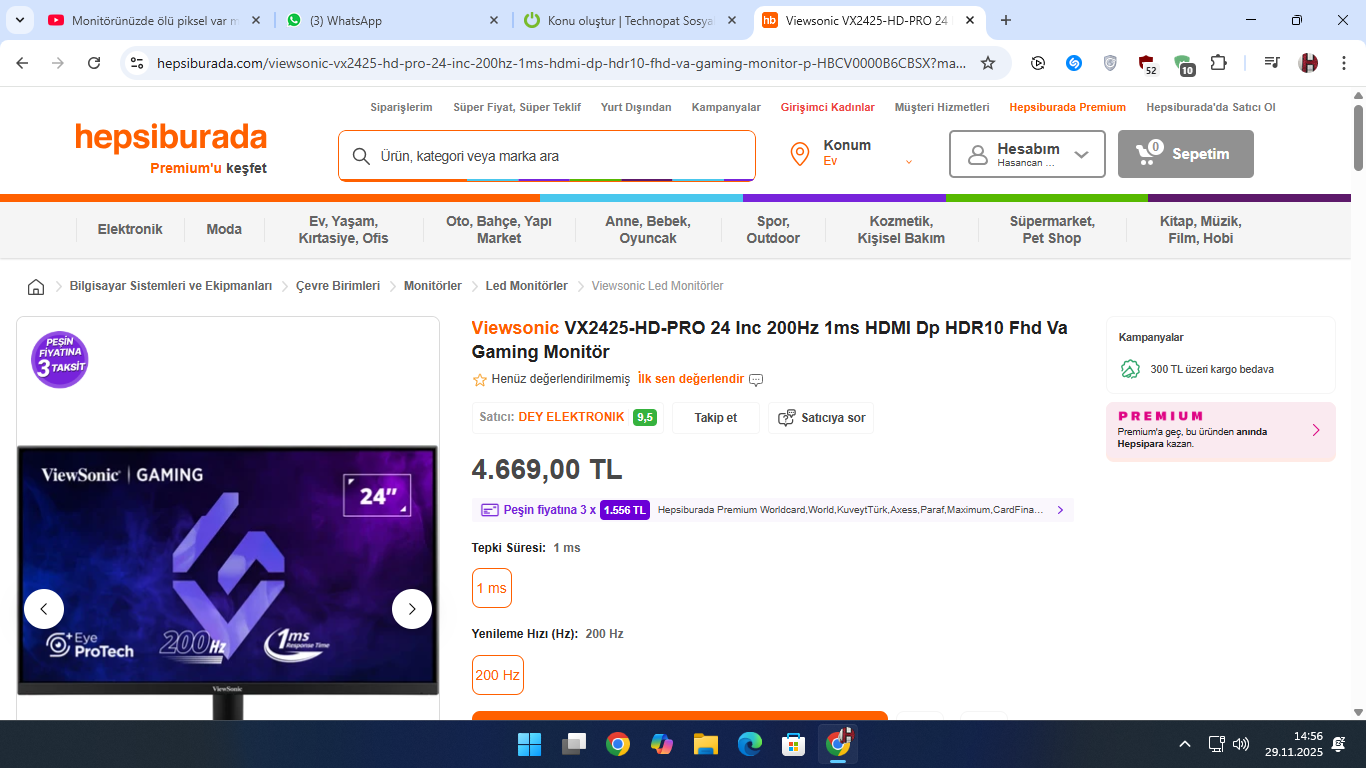1366x768 pixels.
Task: Select the 200 Hz refresh rate option
Action: 498,675
